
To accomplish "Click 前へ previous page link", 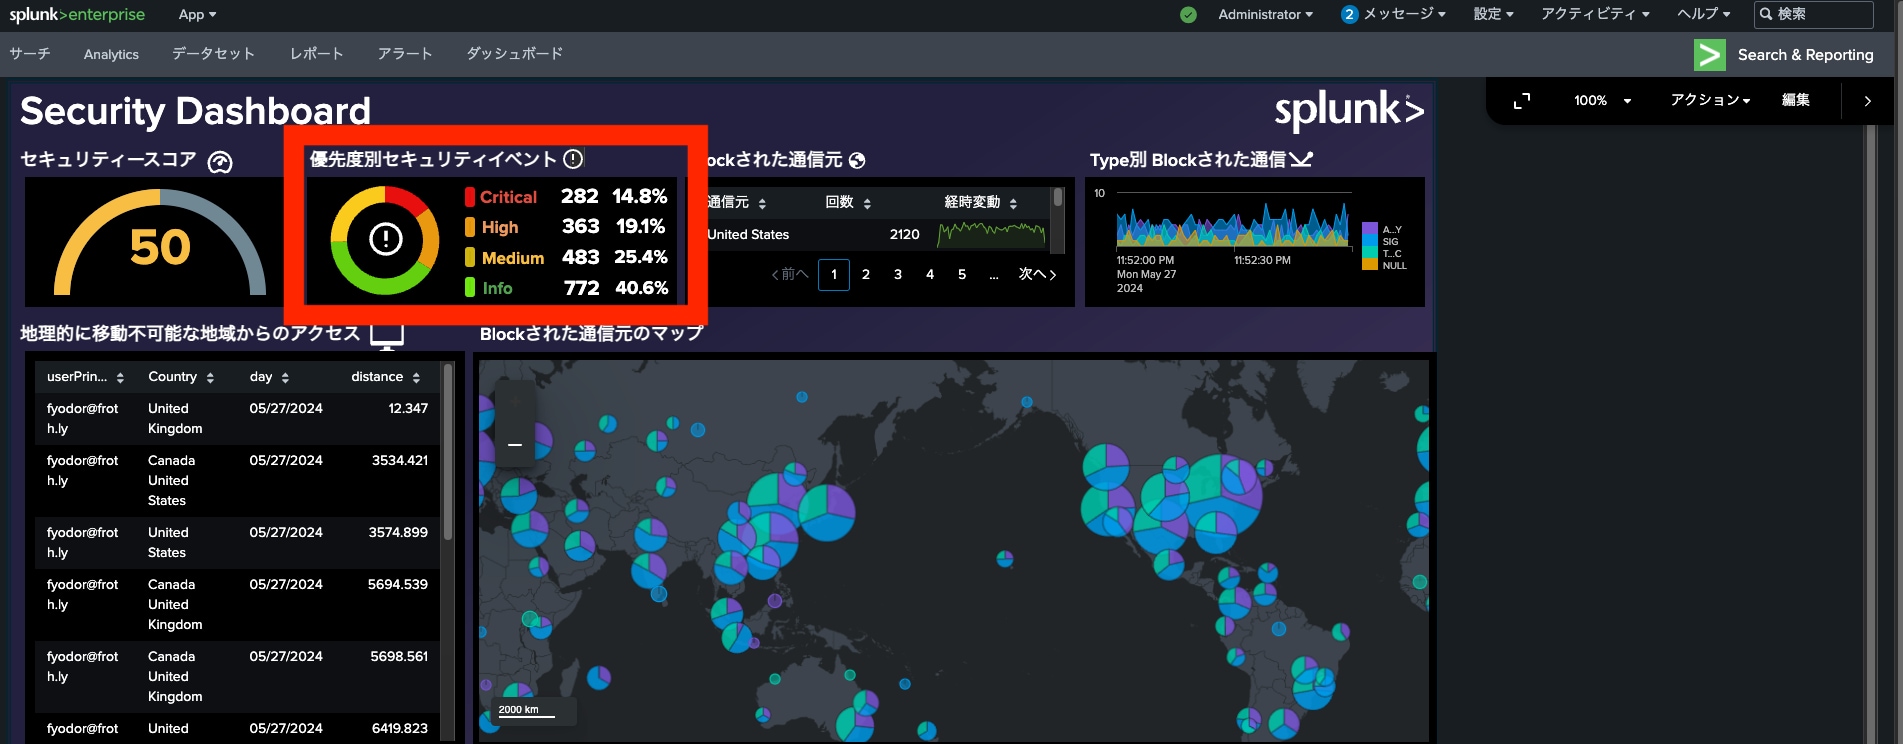I will tap(790, 274).
